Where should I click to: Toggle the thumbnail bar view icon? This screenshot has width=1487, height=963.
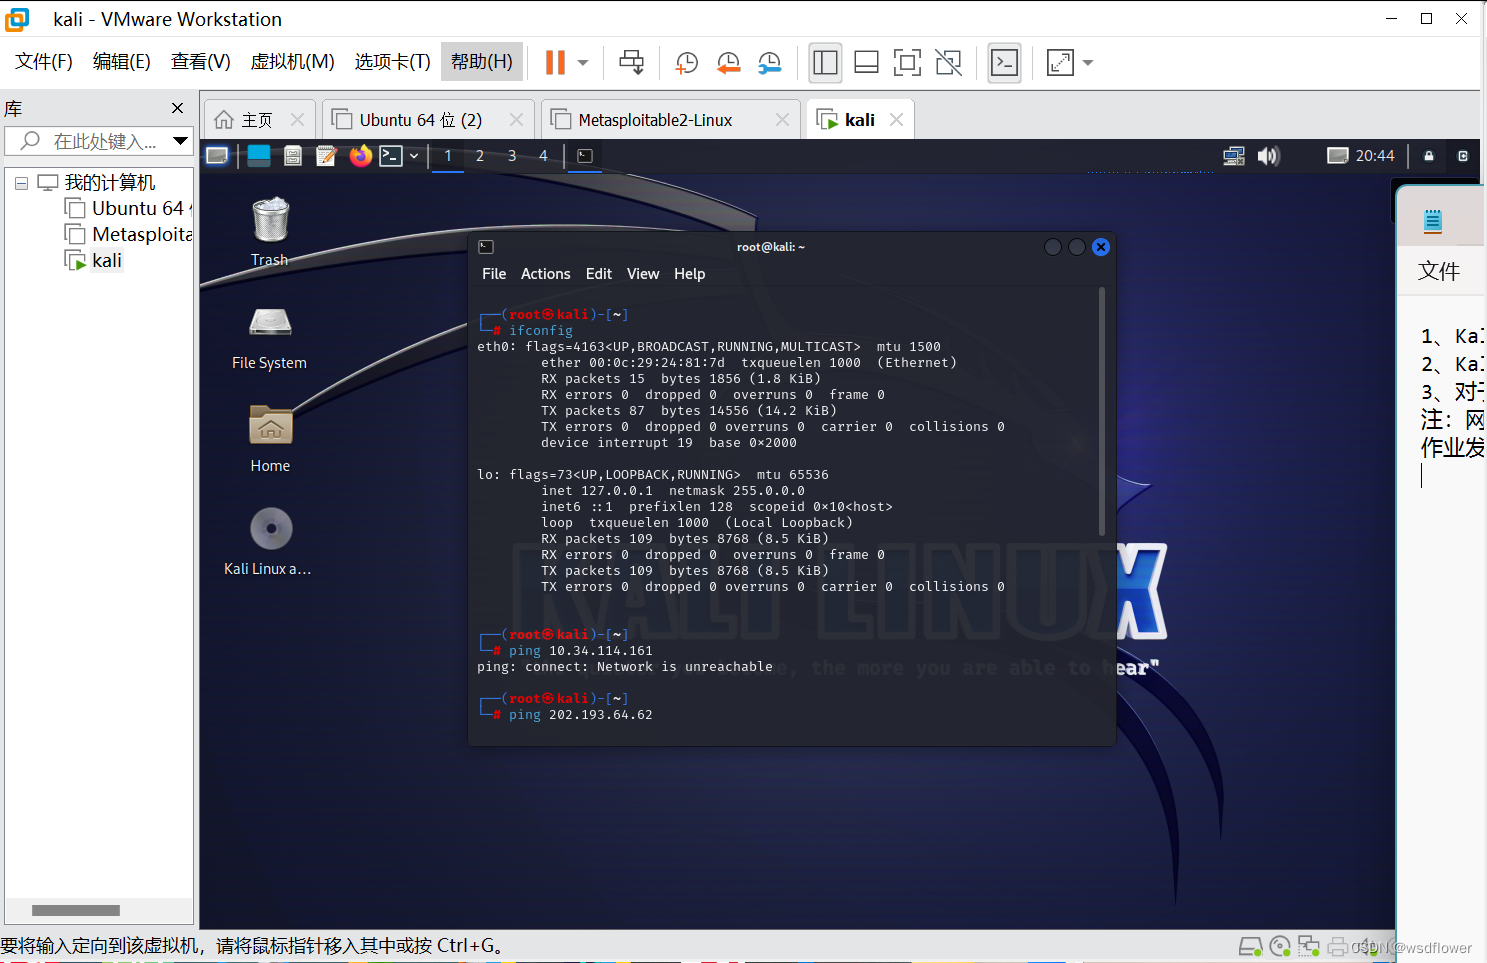(x=867, y=63)
